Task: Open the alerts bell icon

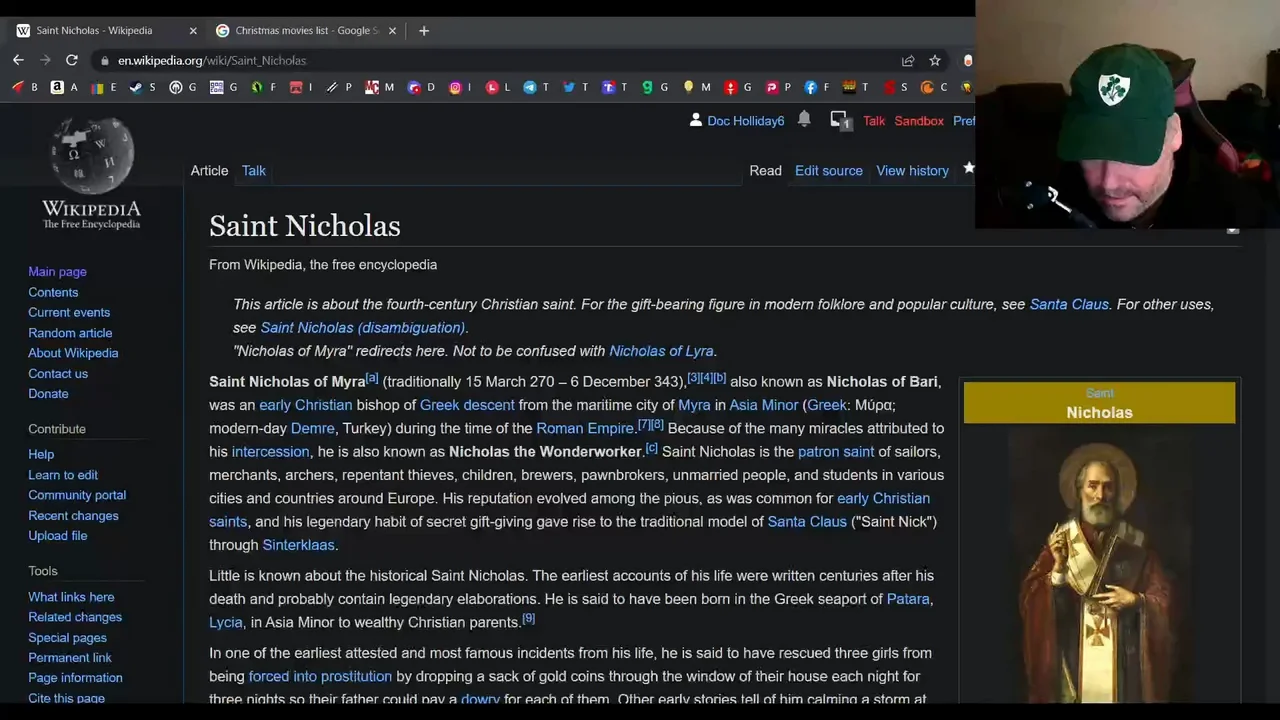Action: [x=804, y=120]
